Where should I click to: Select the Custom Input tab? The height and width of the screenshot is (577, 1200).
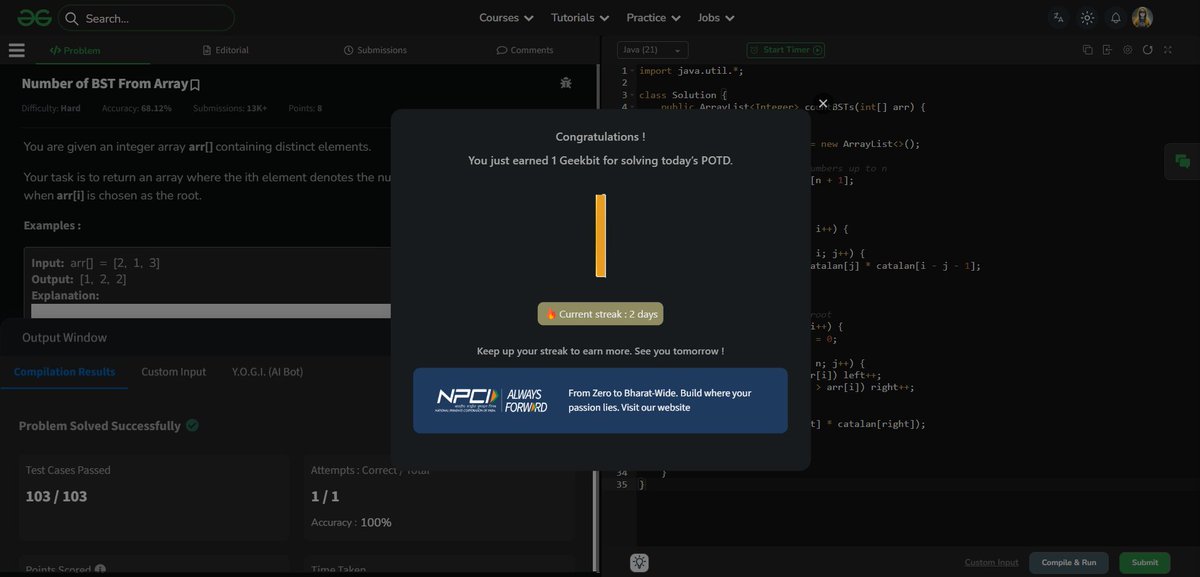click(173, 372)
